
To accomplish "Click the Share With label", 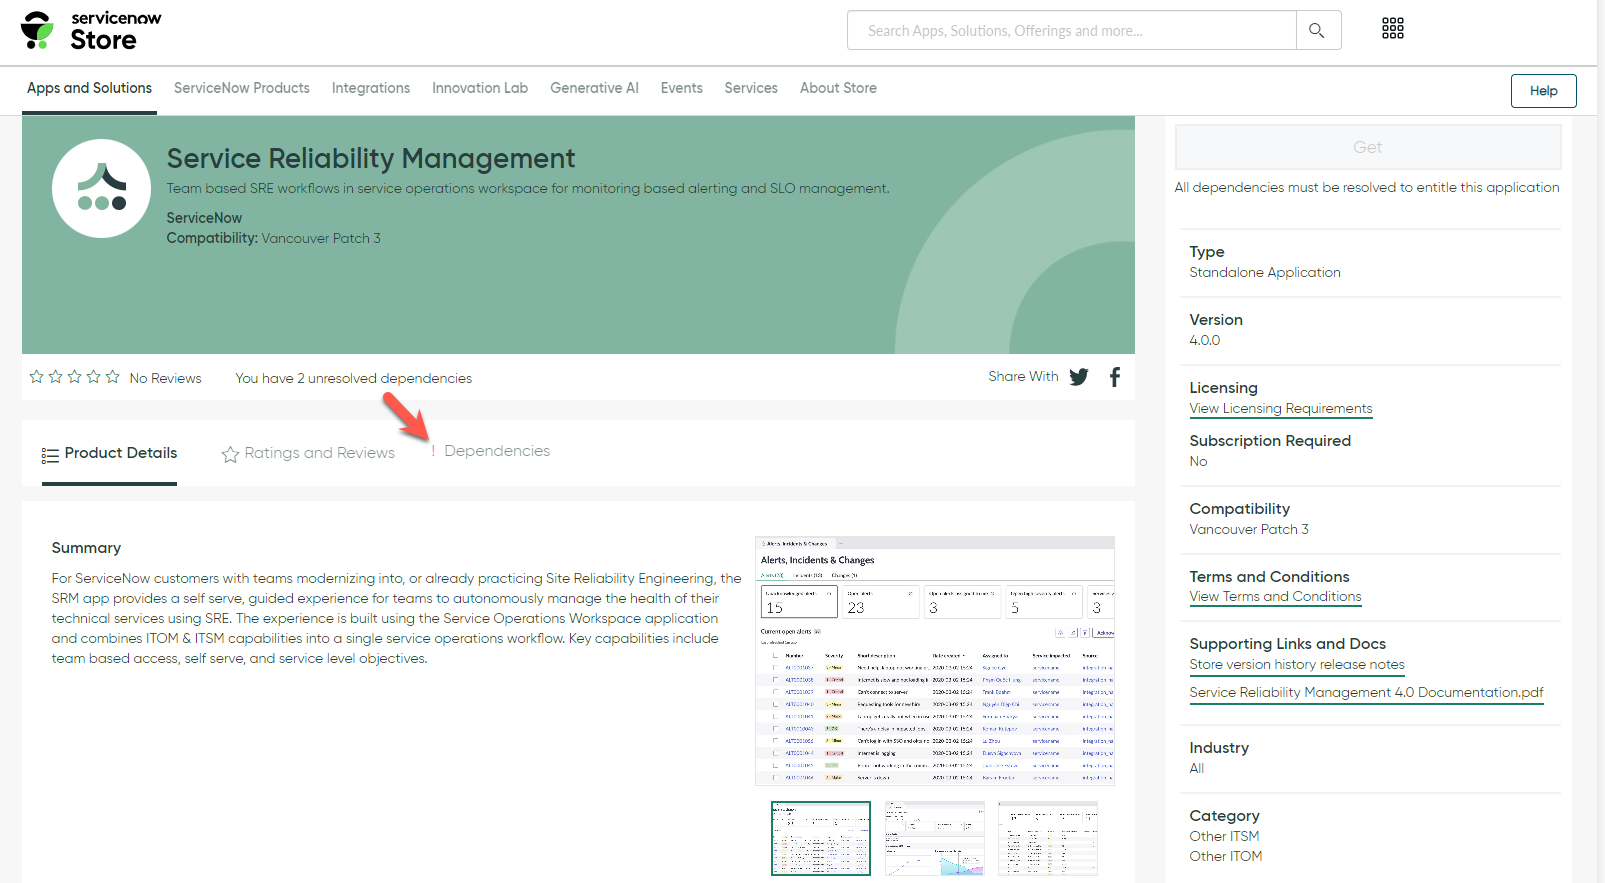I will [1023, 376].
